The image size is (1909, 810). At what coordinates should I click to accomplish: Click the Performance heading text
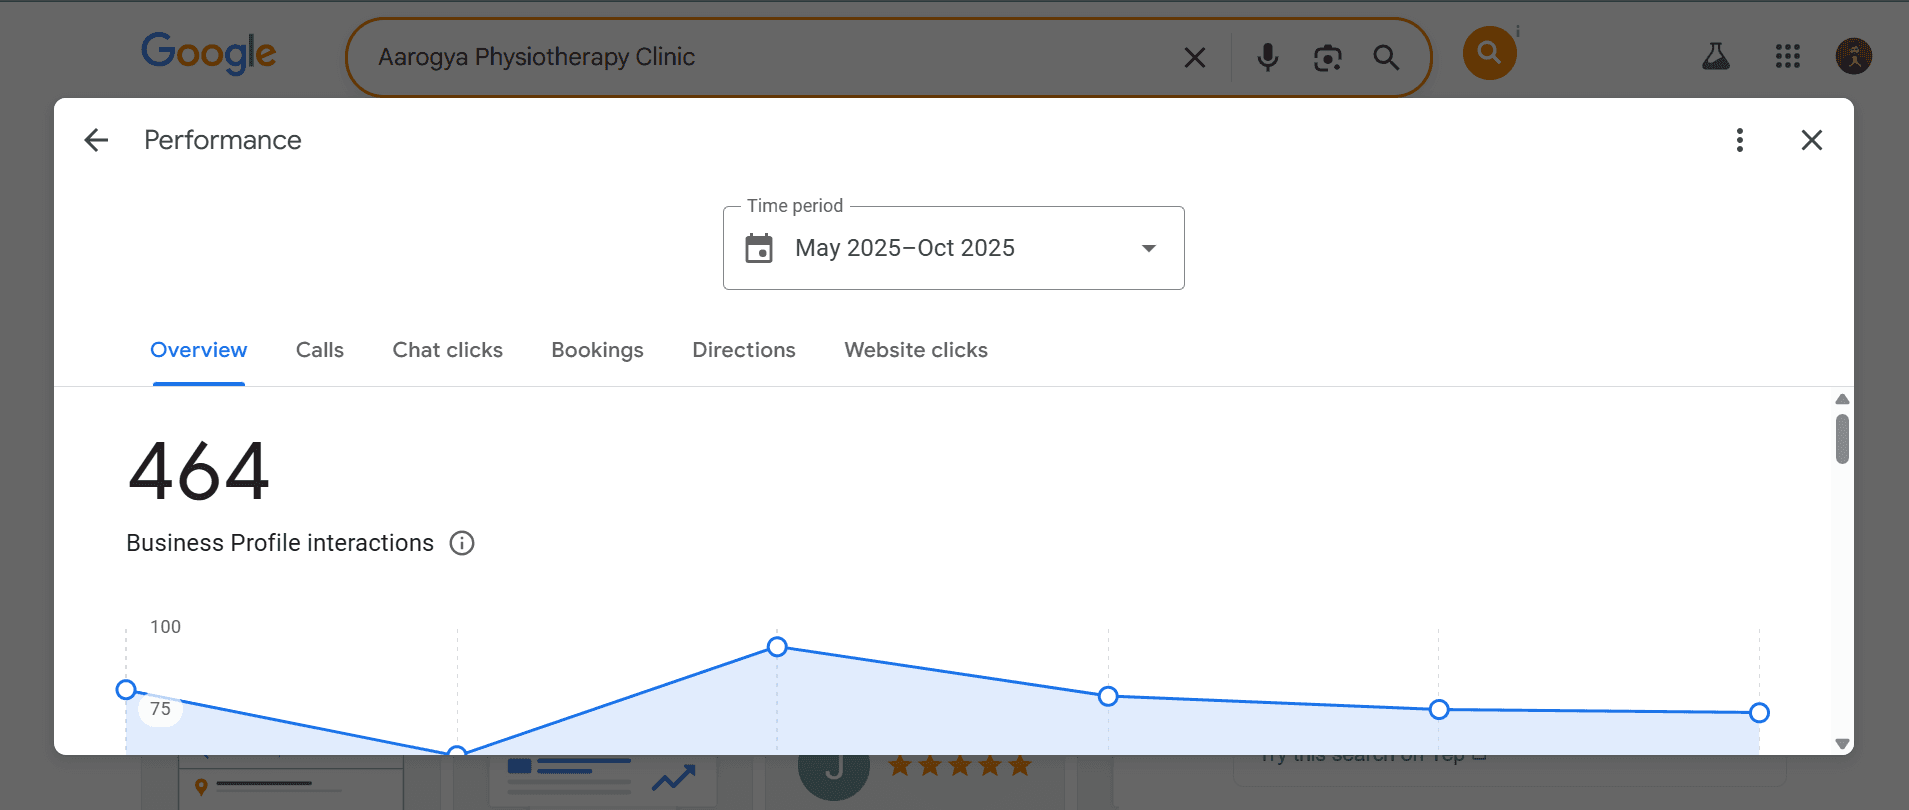click(x=223, y=140)
